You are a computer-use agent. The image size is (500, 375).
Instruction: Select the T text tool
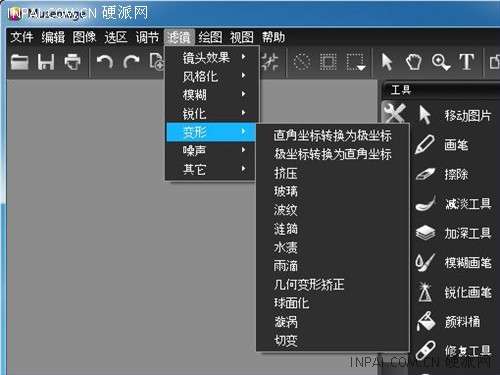tap(467, 62)
